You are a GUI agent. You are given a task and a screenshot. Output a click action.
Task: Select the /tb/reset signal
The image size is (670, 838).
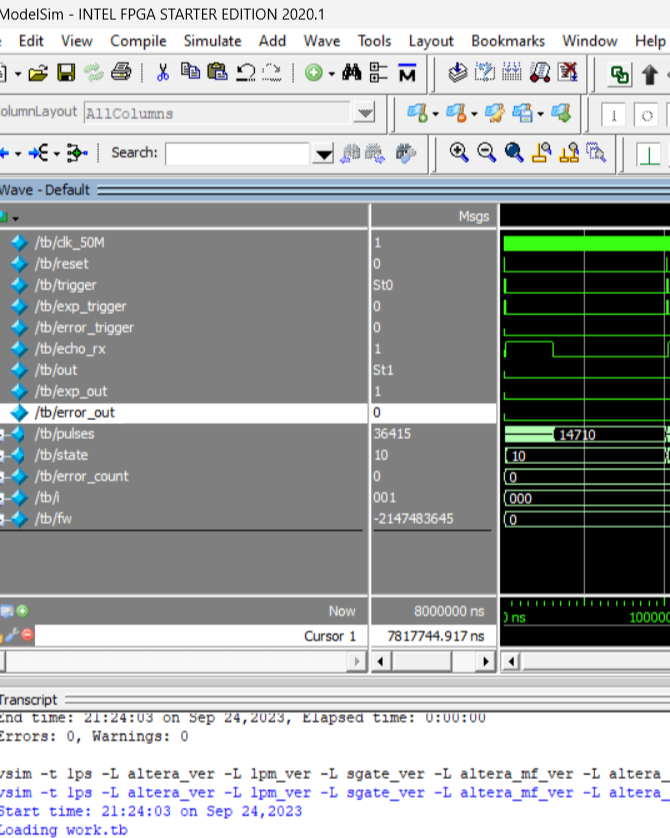pyautogui.click(x=61, y=264)
